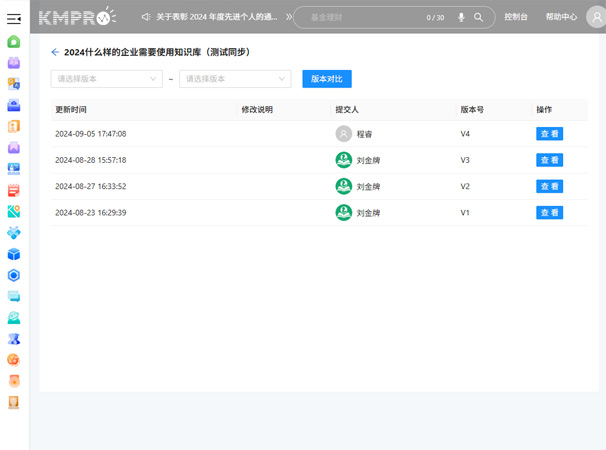Click the 版本对比 button
This screenshot has height=450, width=606.
[327, 79]
